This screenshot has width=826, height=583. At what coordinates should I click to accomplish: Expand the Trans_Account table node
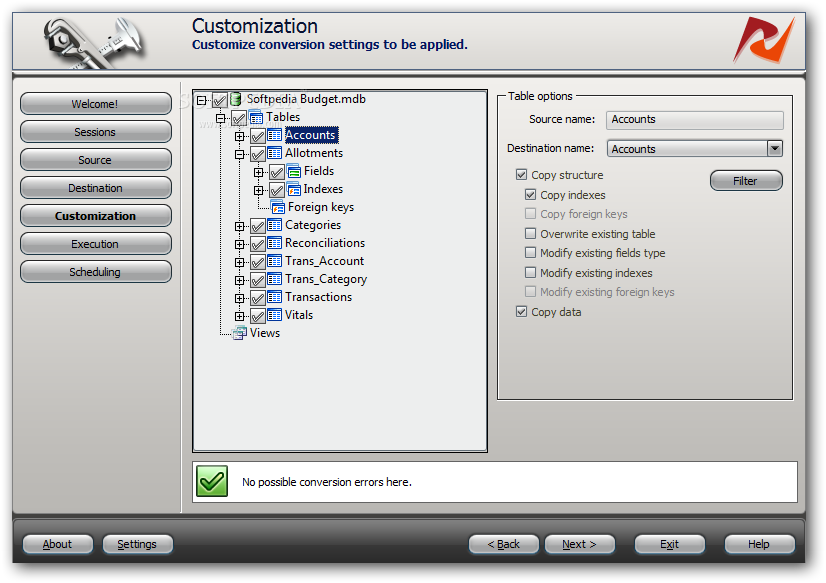click(240, 262)
